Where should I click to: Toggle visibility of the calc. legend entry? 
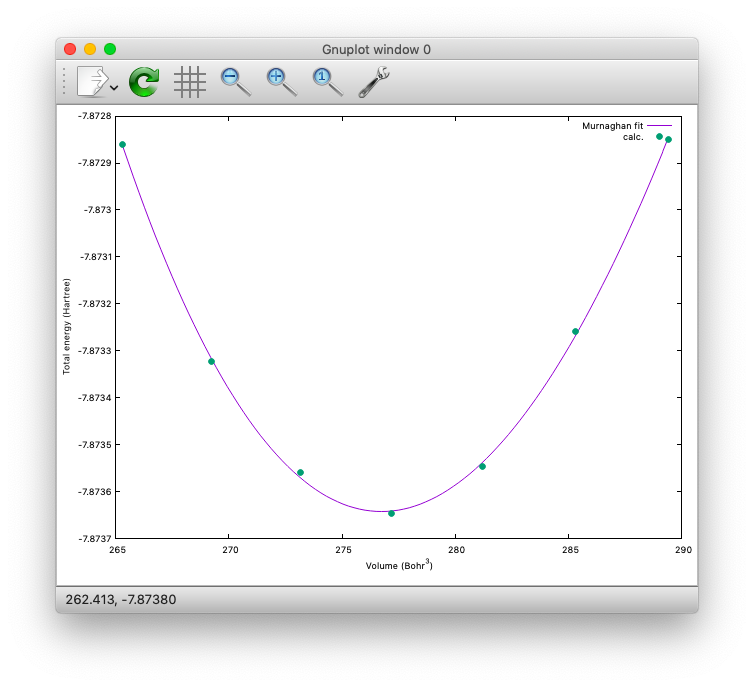tap(633, 137)
